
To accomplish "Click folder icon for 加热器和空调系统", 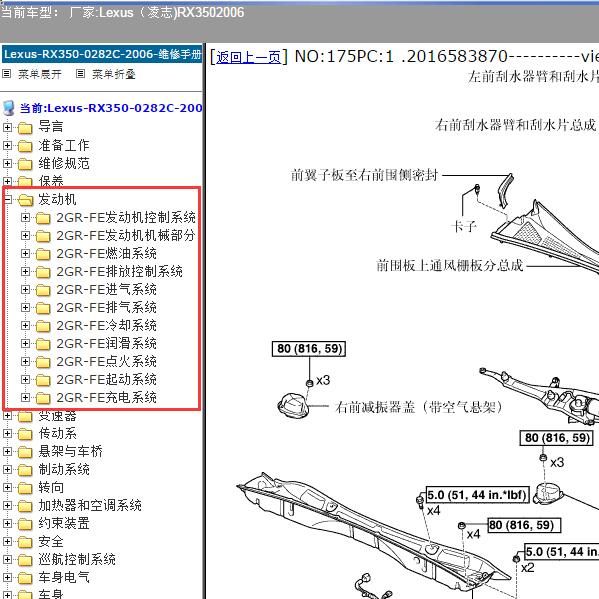I will click(25, 506).
